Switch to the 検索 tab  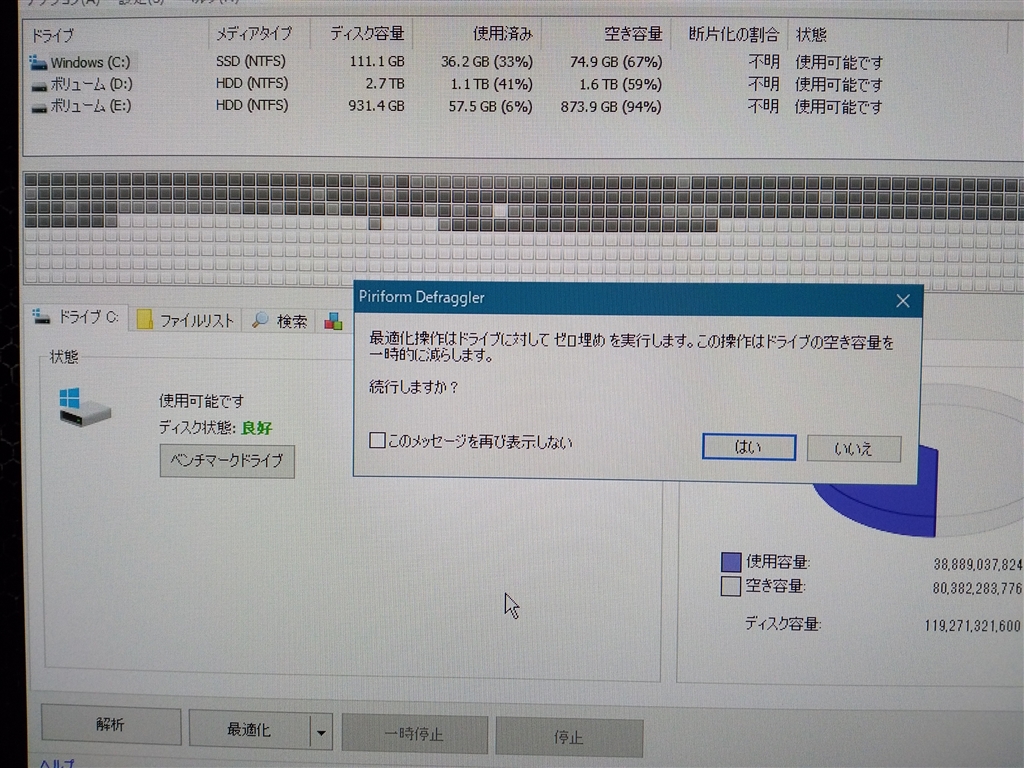[x=280, y=321]
